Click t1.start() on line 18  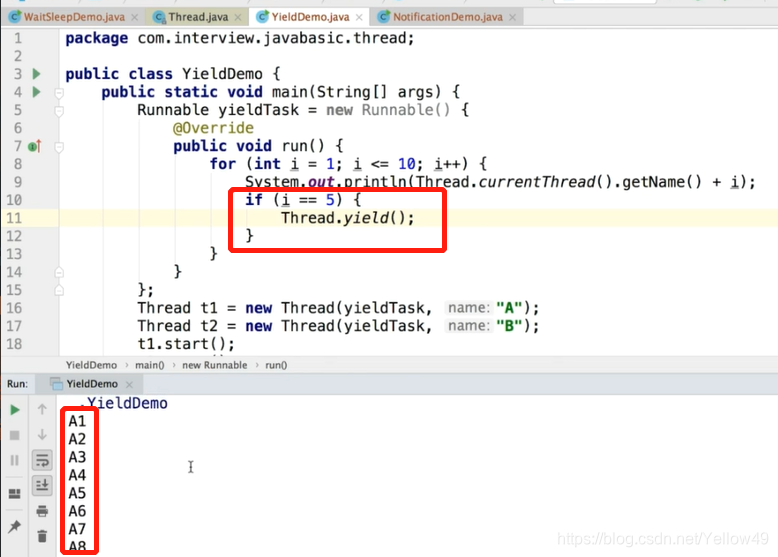pyautogui.click(x=186, y=344)
